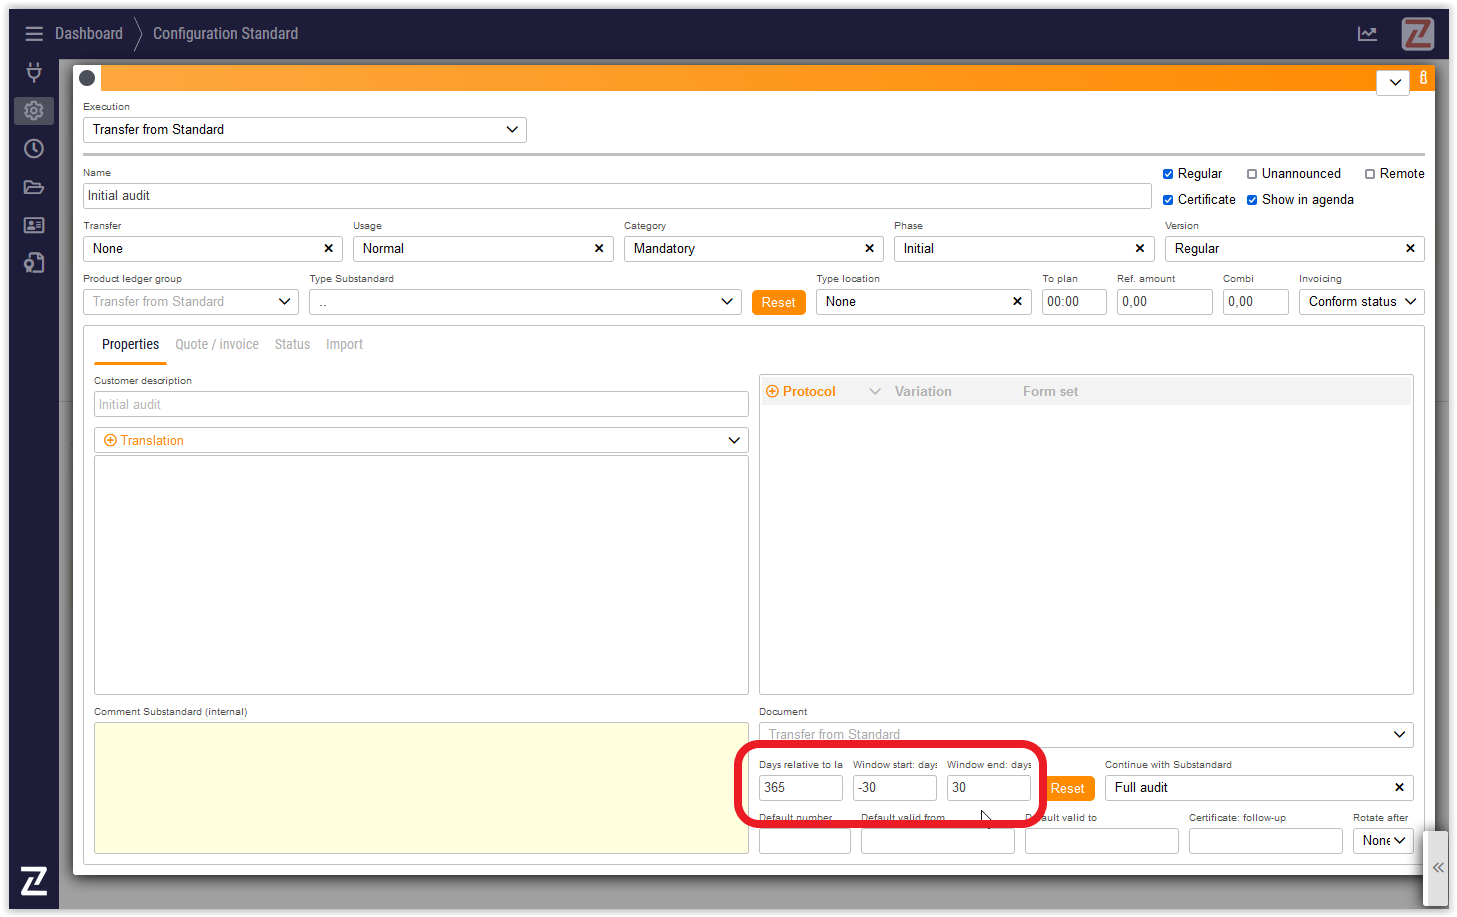
Task: Open the ID card sidebar icon
Action: 34,225
